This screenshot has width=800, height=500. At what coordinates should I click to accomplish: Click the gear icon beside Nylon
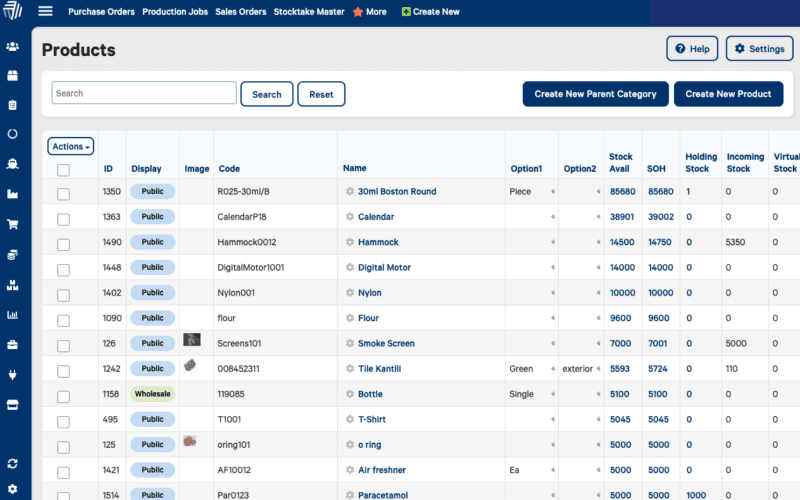(350, 293)
